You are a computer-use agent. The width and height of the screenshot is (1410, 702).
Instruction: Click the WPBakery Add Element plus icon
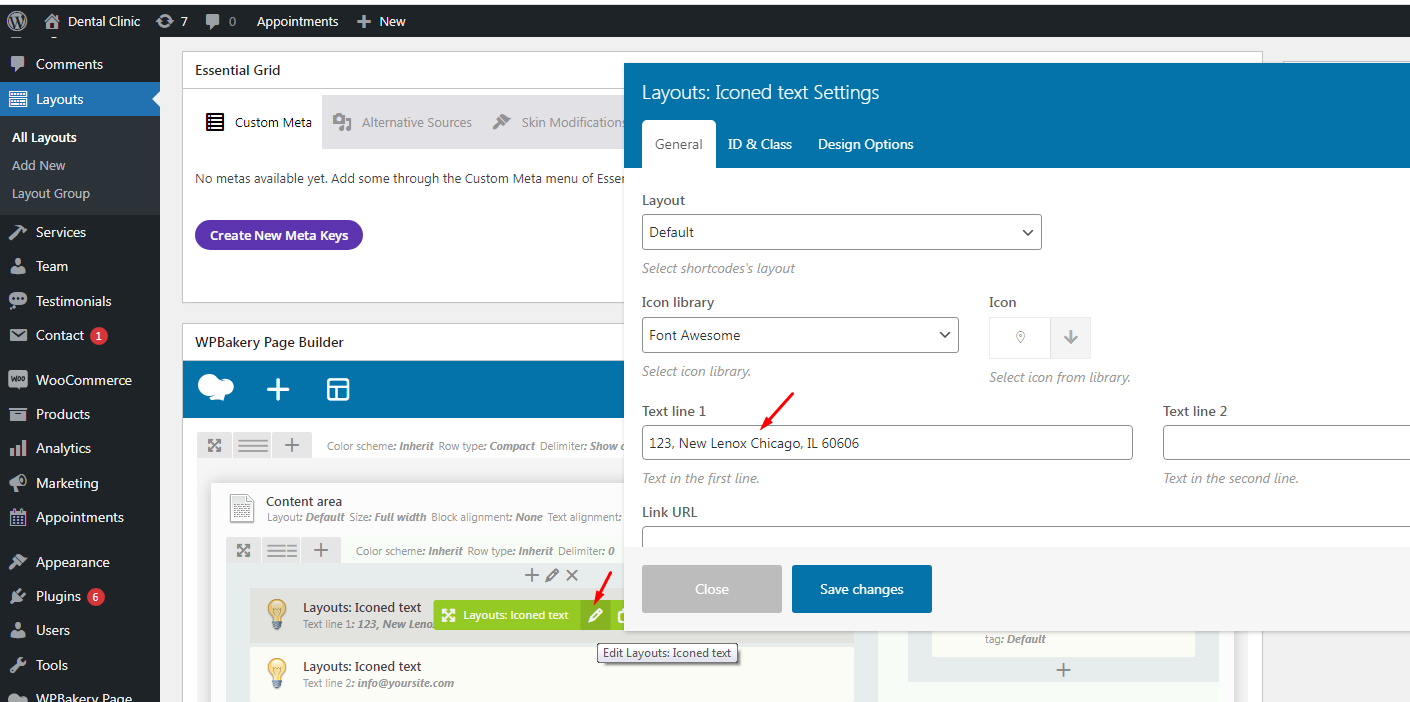278,390
